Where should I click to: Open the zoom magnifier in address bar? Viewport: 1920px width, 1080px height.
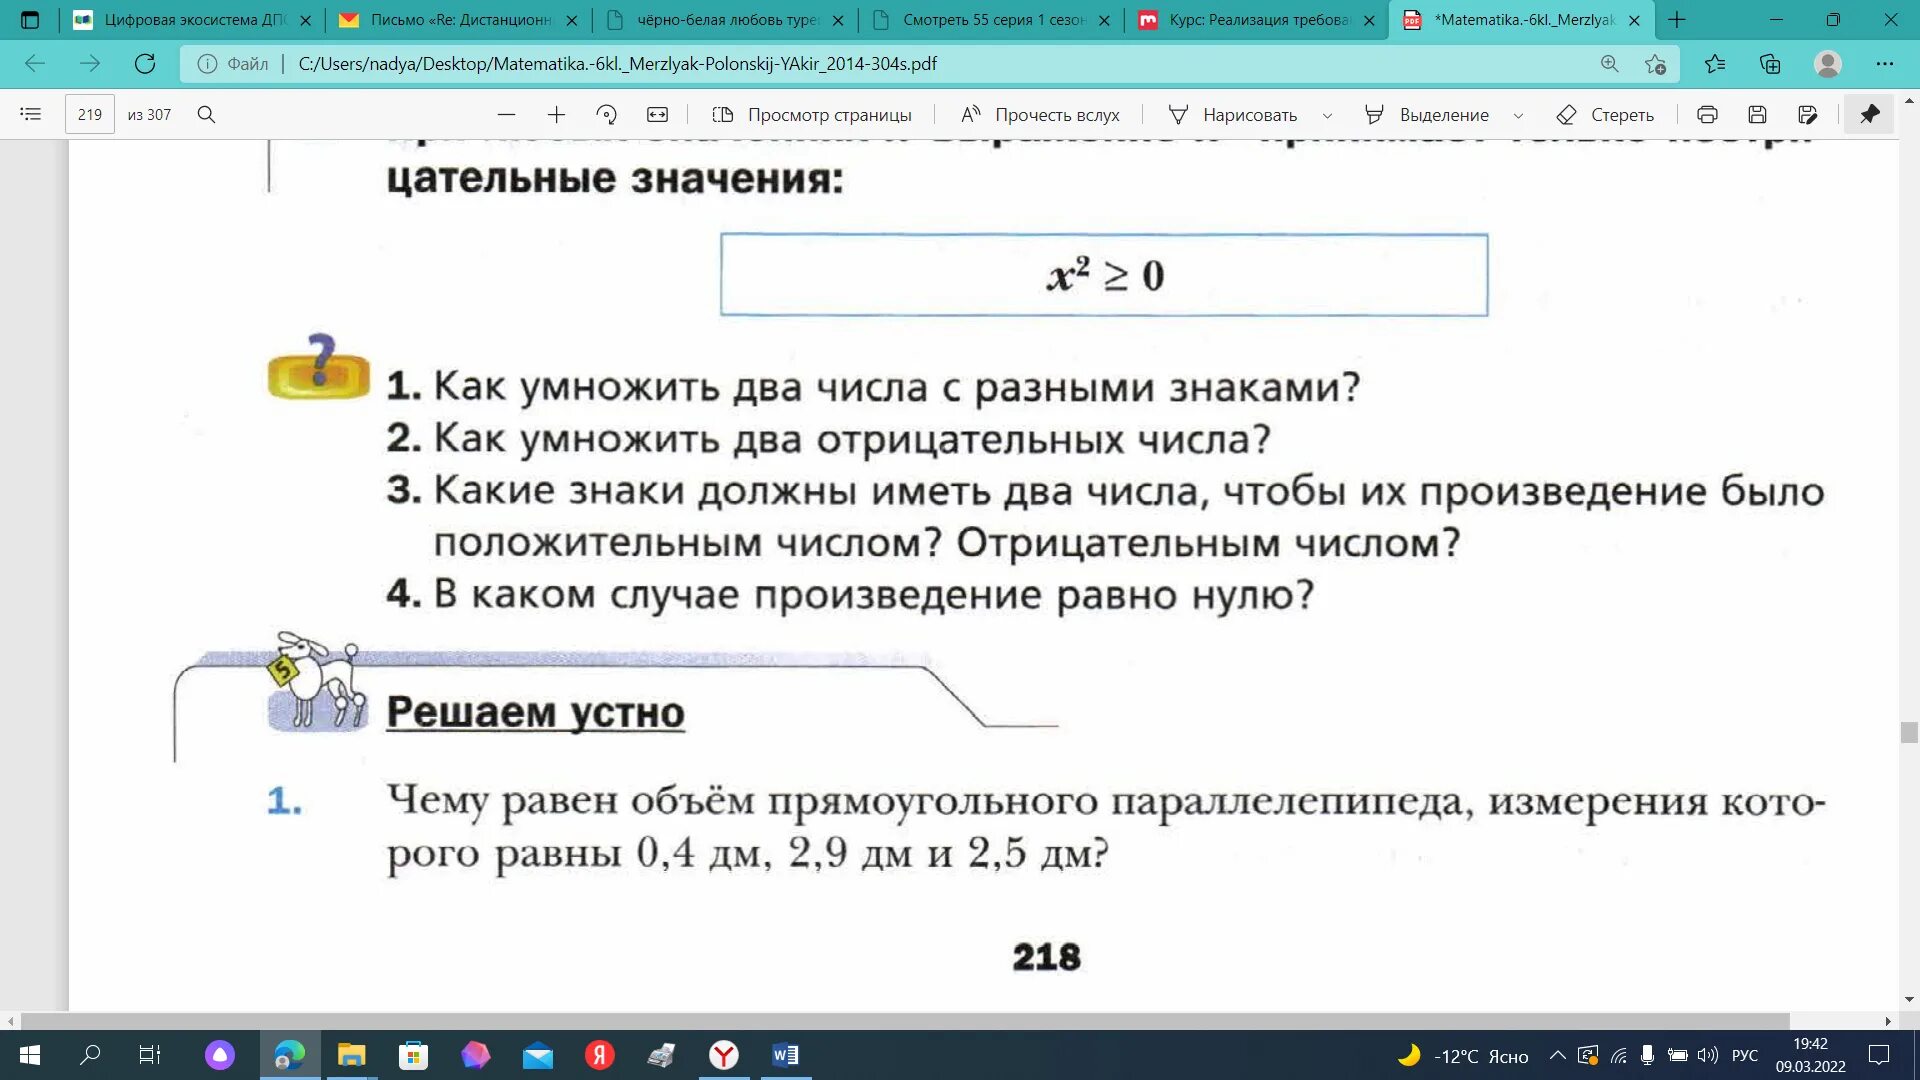[x=1609, y=64]
